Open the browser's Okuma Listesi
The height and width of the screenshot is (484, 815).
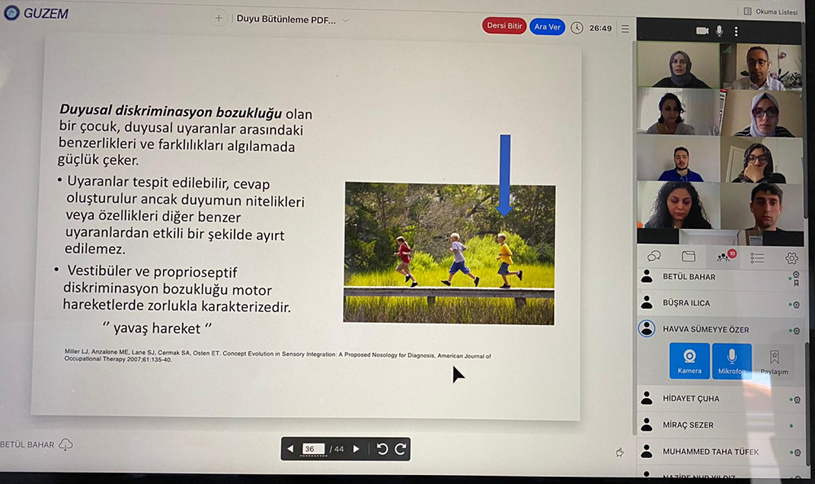(771, 11)
